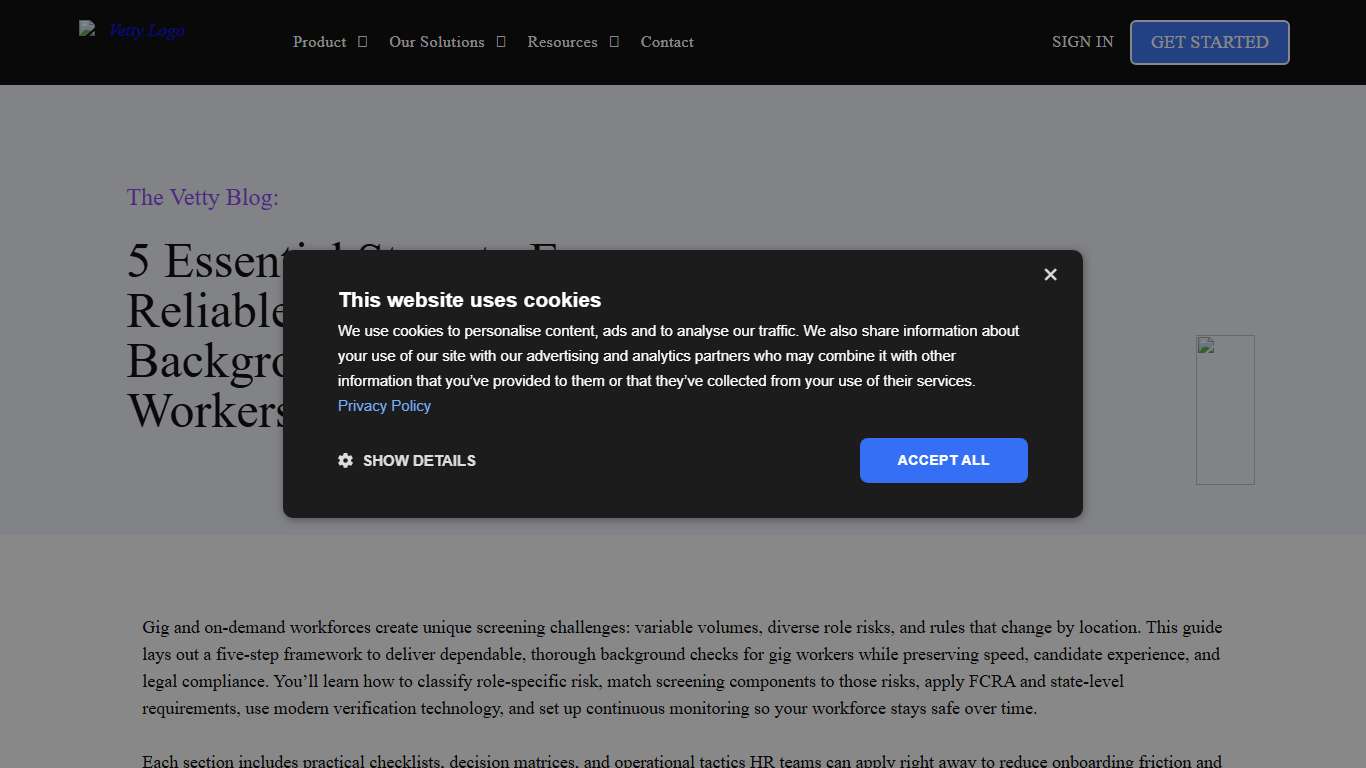Click the broken image placeholder beside the headline
Screen dimensions: 1366x768
coord(1225,410)
